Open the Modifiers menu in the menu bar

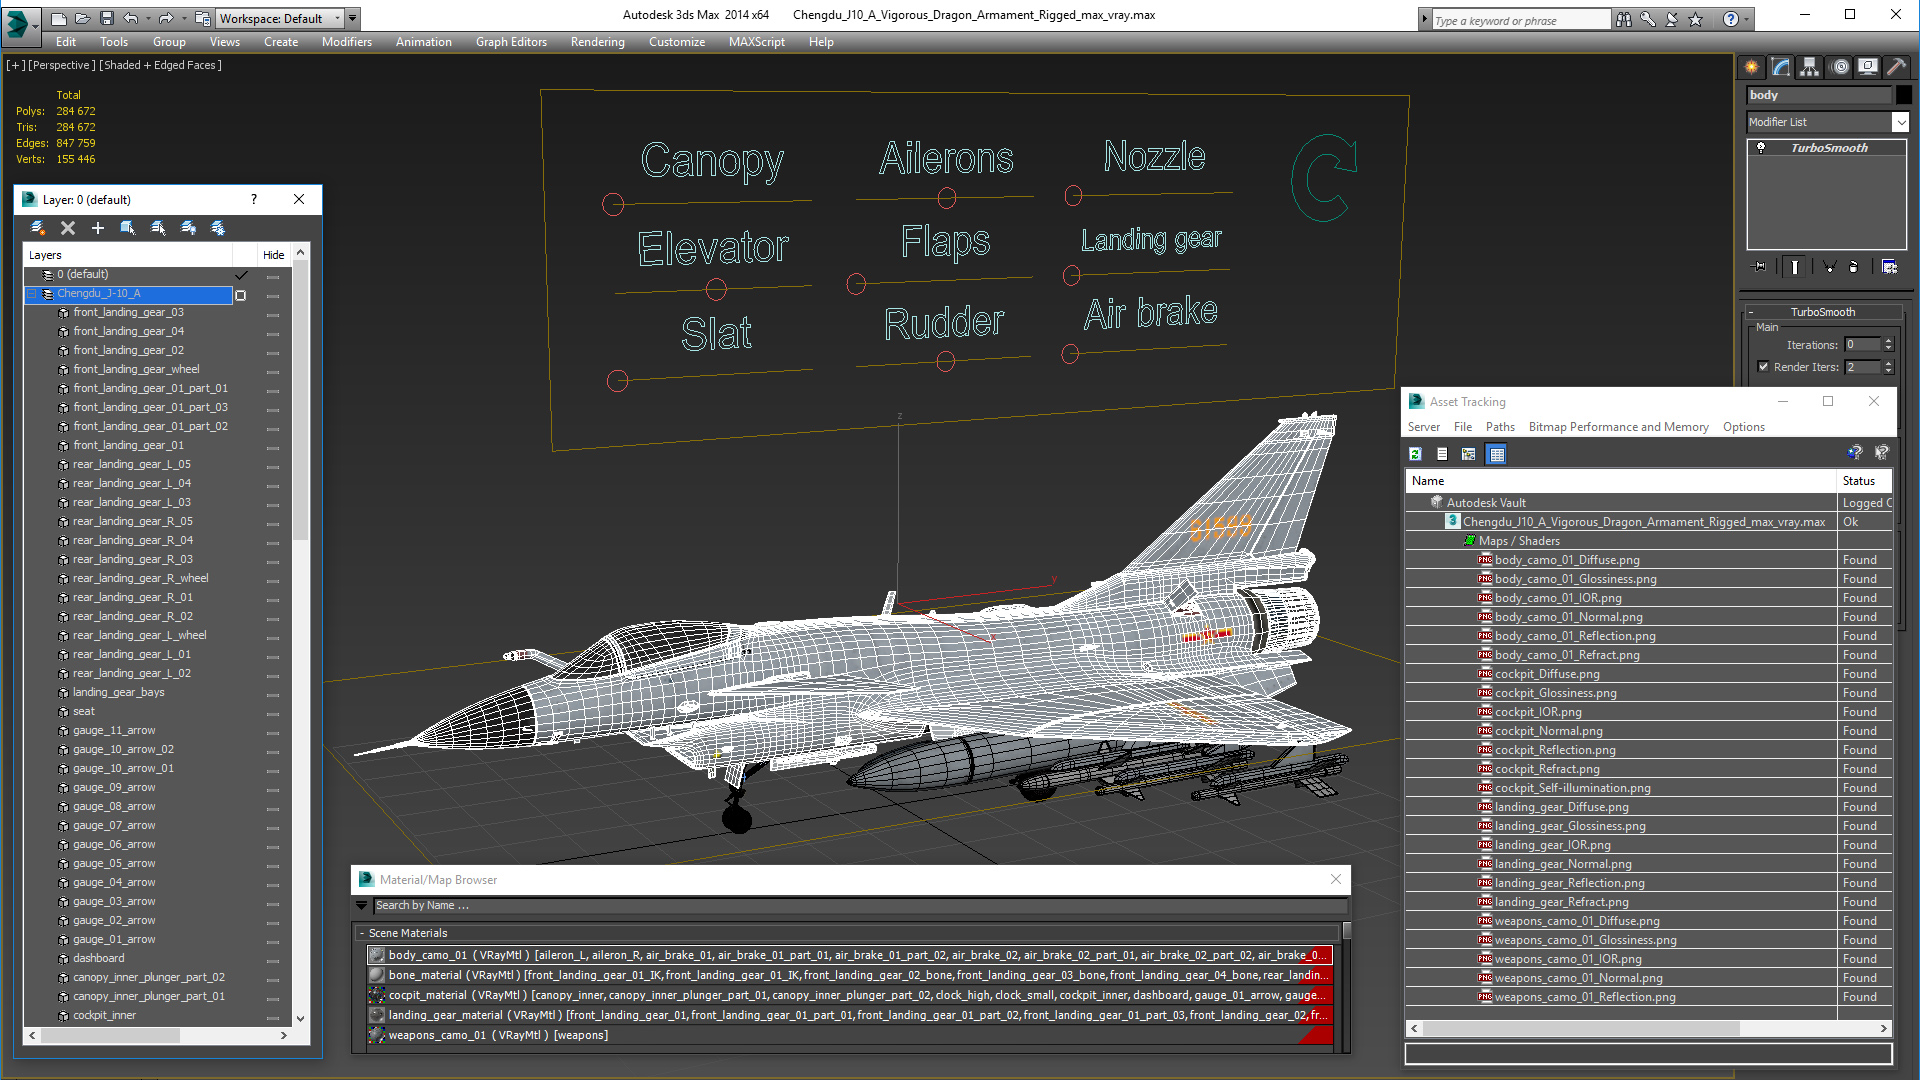pyautogui.click(x=345, y=42)
